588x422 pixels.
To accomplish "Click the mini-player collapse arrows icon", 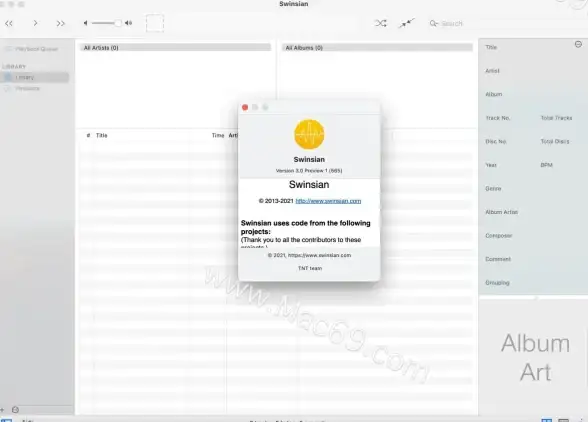I will (406, 23).
